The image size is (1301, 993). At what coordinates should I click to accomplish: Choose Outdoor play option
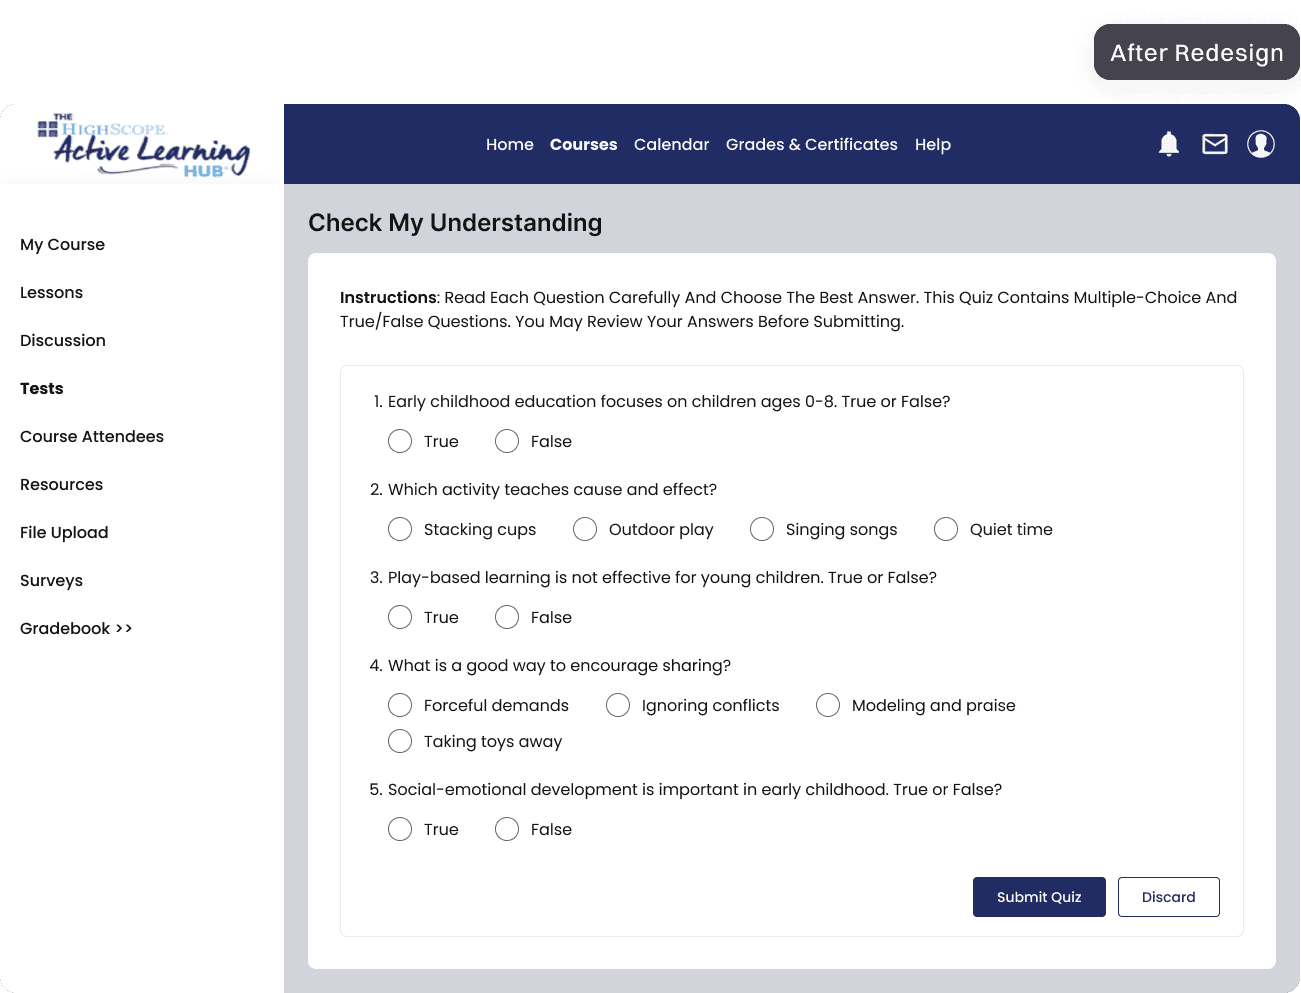[585, 529]
